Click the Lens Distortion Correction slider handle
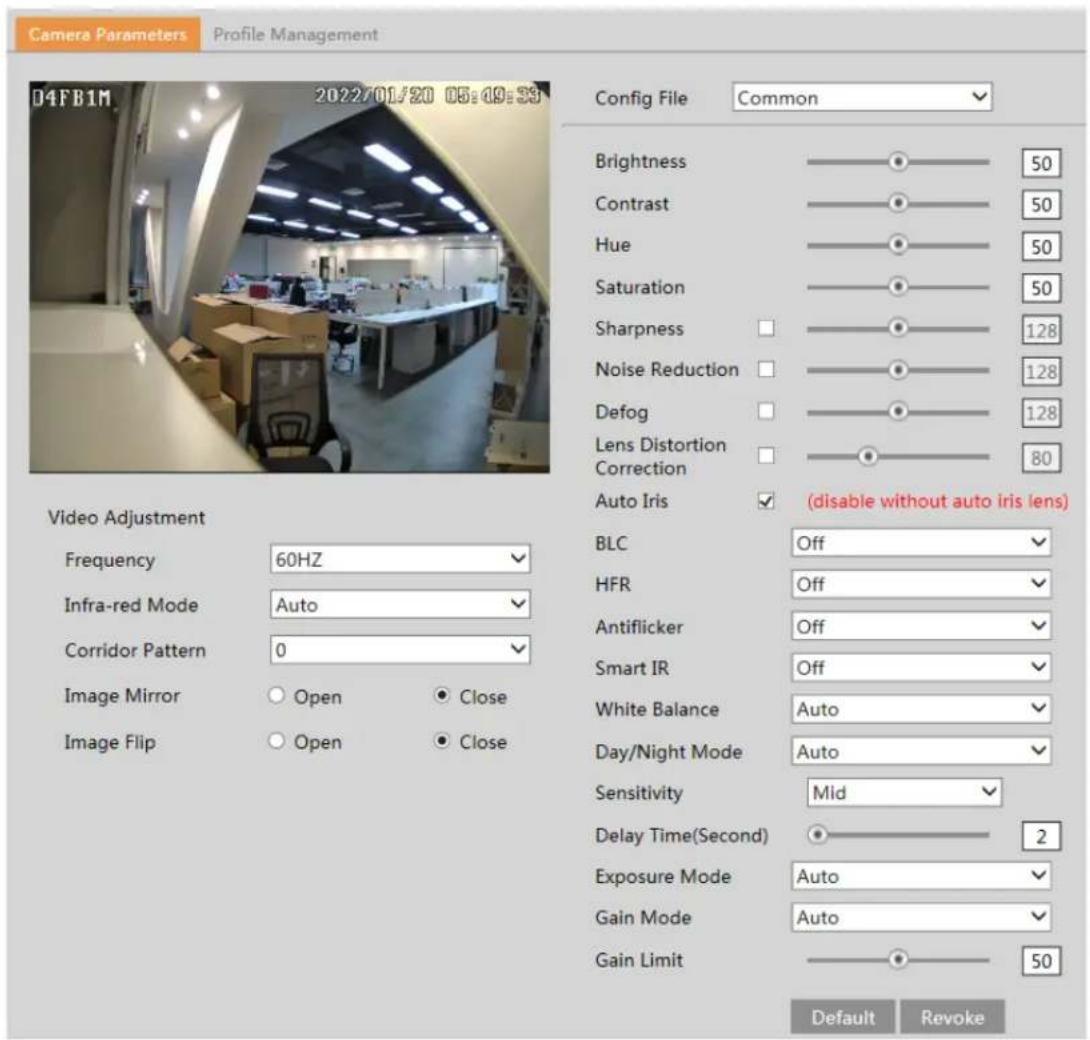 tap(868, 457)
